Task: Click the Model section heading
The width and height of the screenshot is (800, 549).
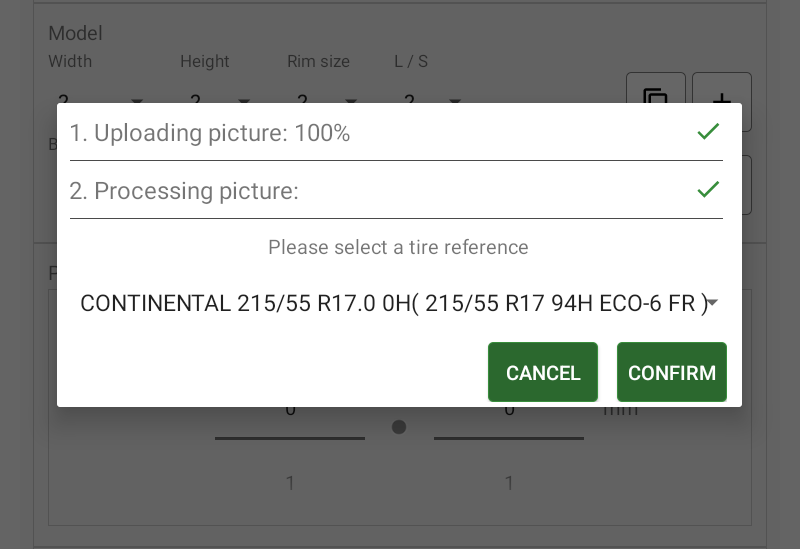Action: tap(76, 34)
